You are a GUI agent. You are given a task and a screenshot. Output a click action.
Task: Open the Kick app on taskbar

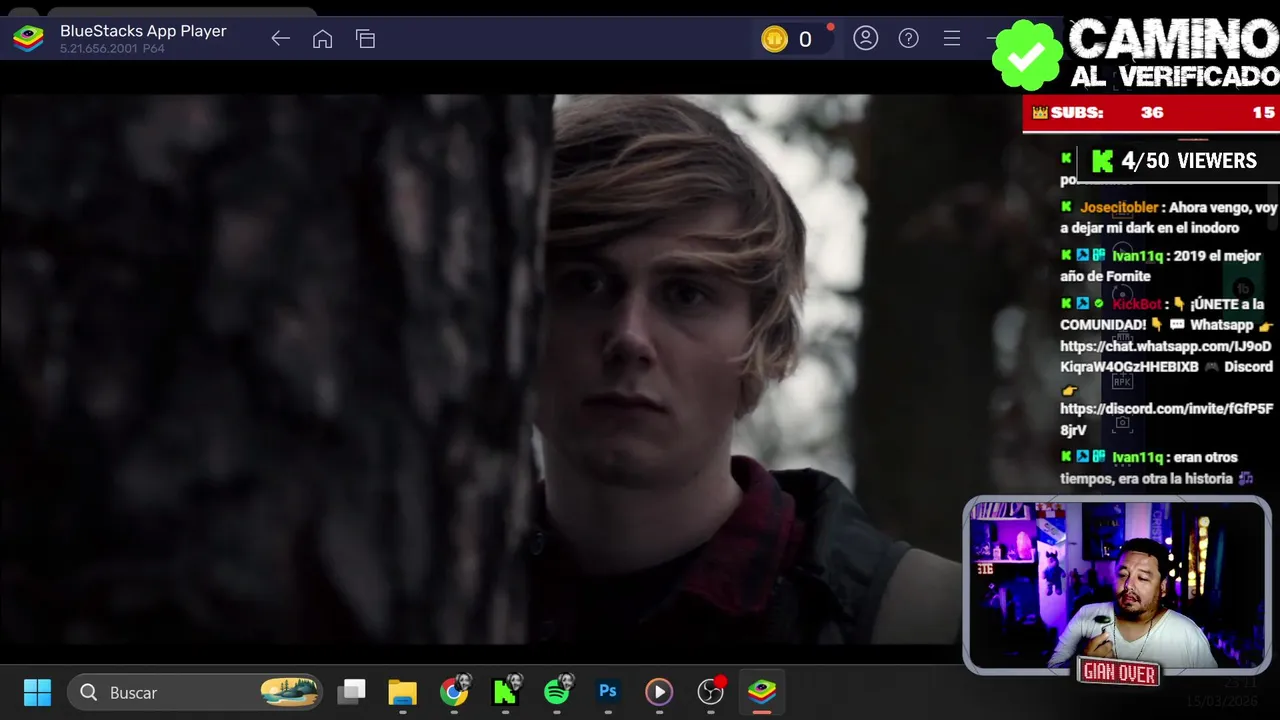coord(506,691)
